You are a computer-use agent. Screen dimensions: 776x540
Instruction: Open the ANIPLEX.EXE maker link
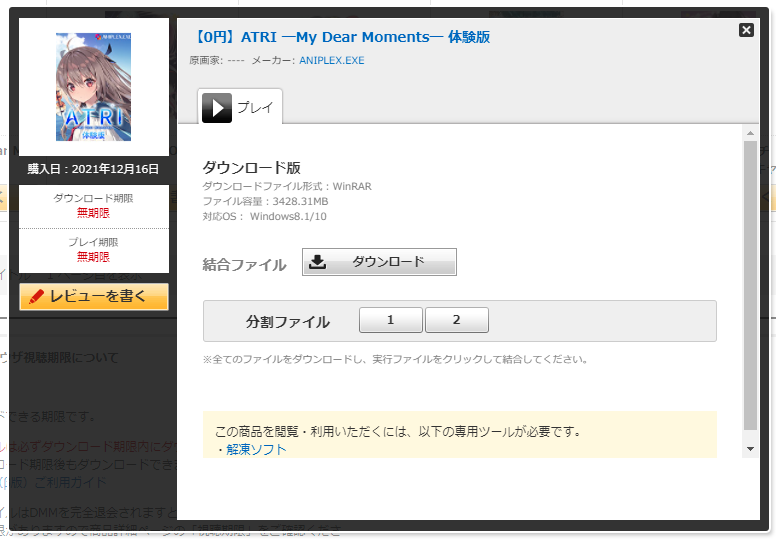pyautogui.click(x=332, y=60)
